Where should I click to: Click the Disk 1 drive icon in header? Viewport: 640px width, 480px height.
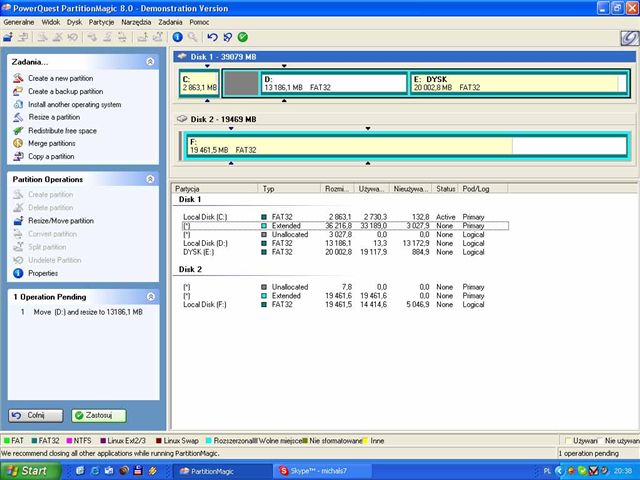182,56
